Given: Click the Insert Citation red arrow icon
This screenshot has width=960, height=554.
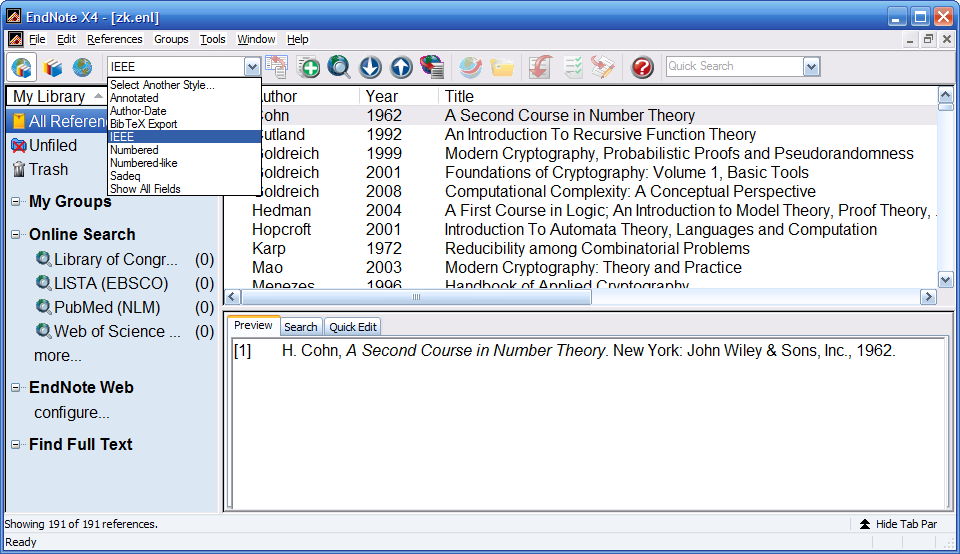Looking at the screenshot, I should [541, 67].
